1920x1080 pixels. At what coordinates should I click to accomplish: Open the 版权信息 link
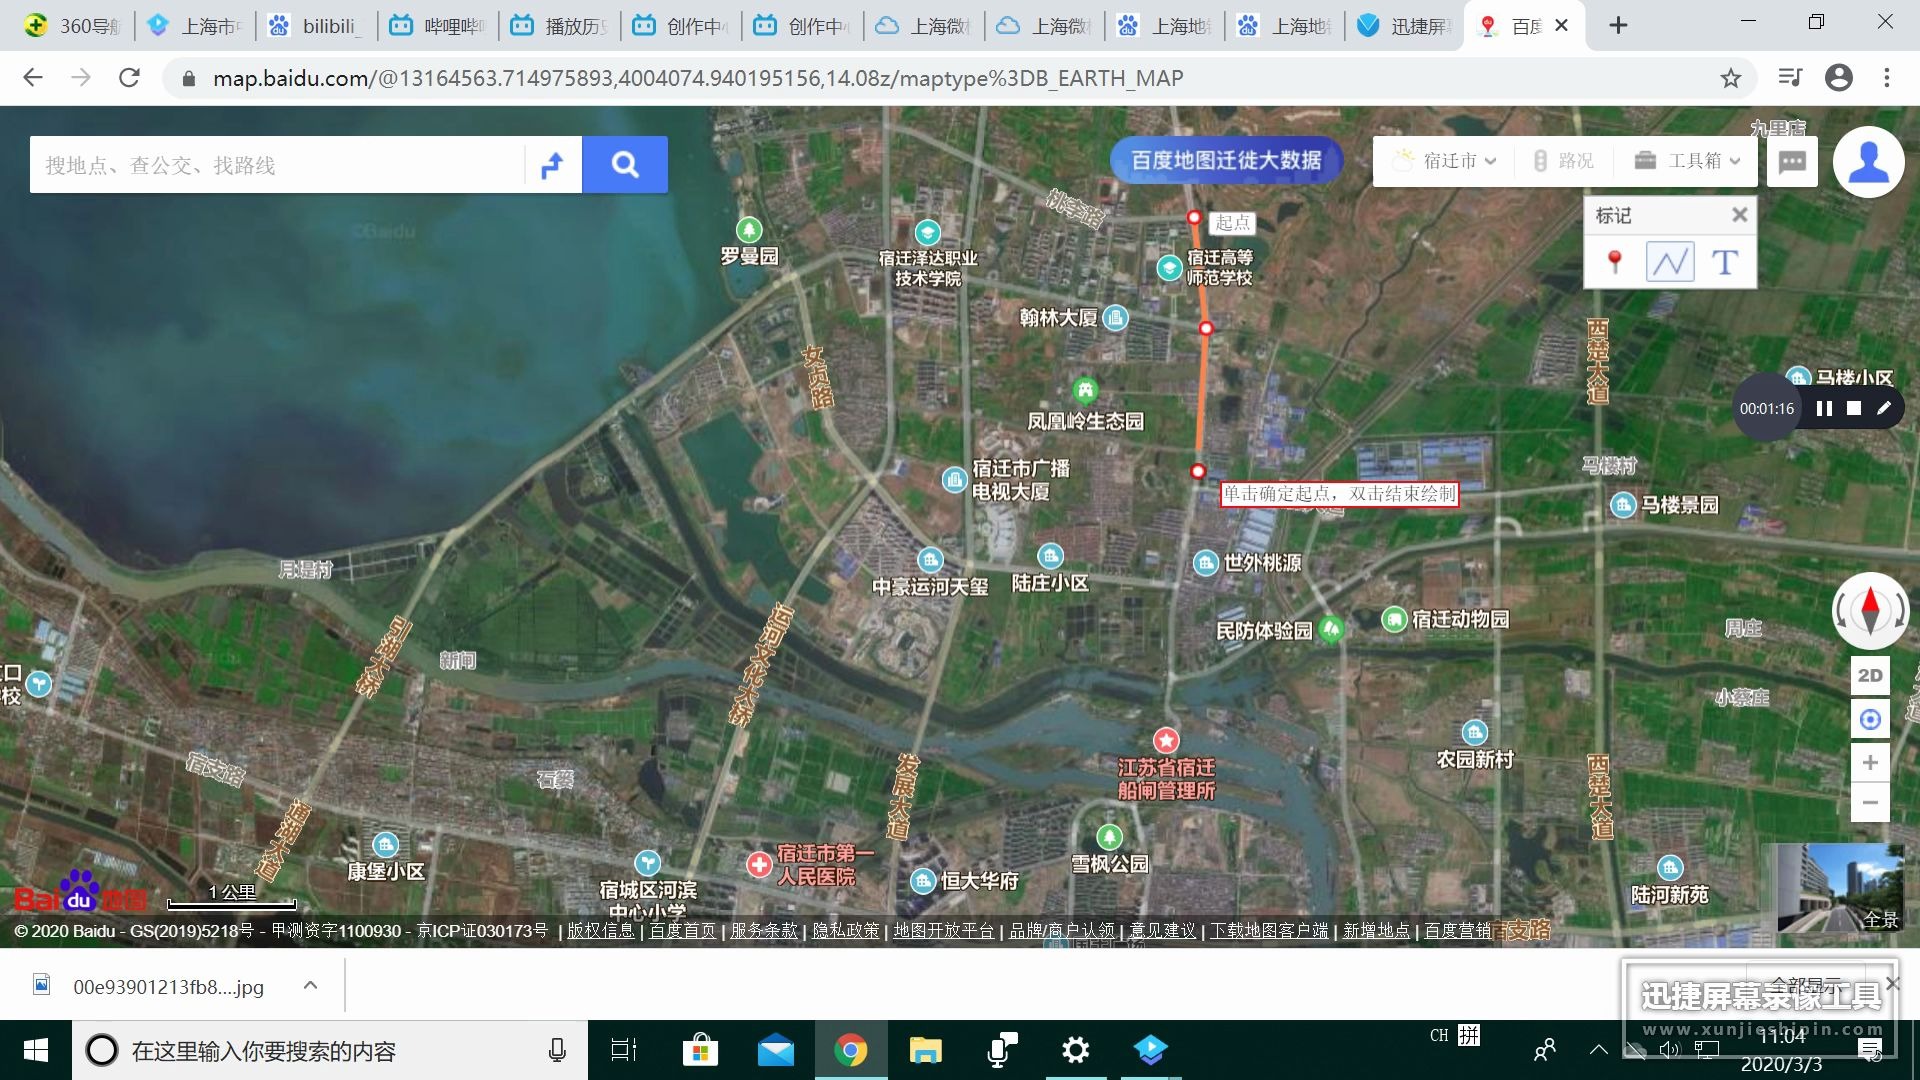coord(601,931)
